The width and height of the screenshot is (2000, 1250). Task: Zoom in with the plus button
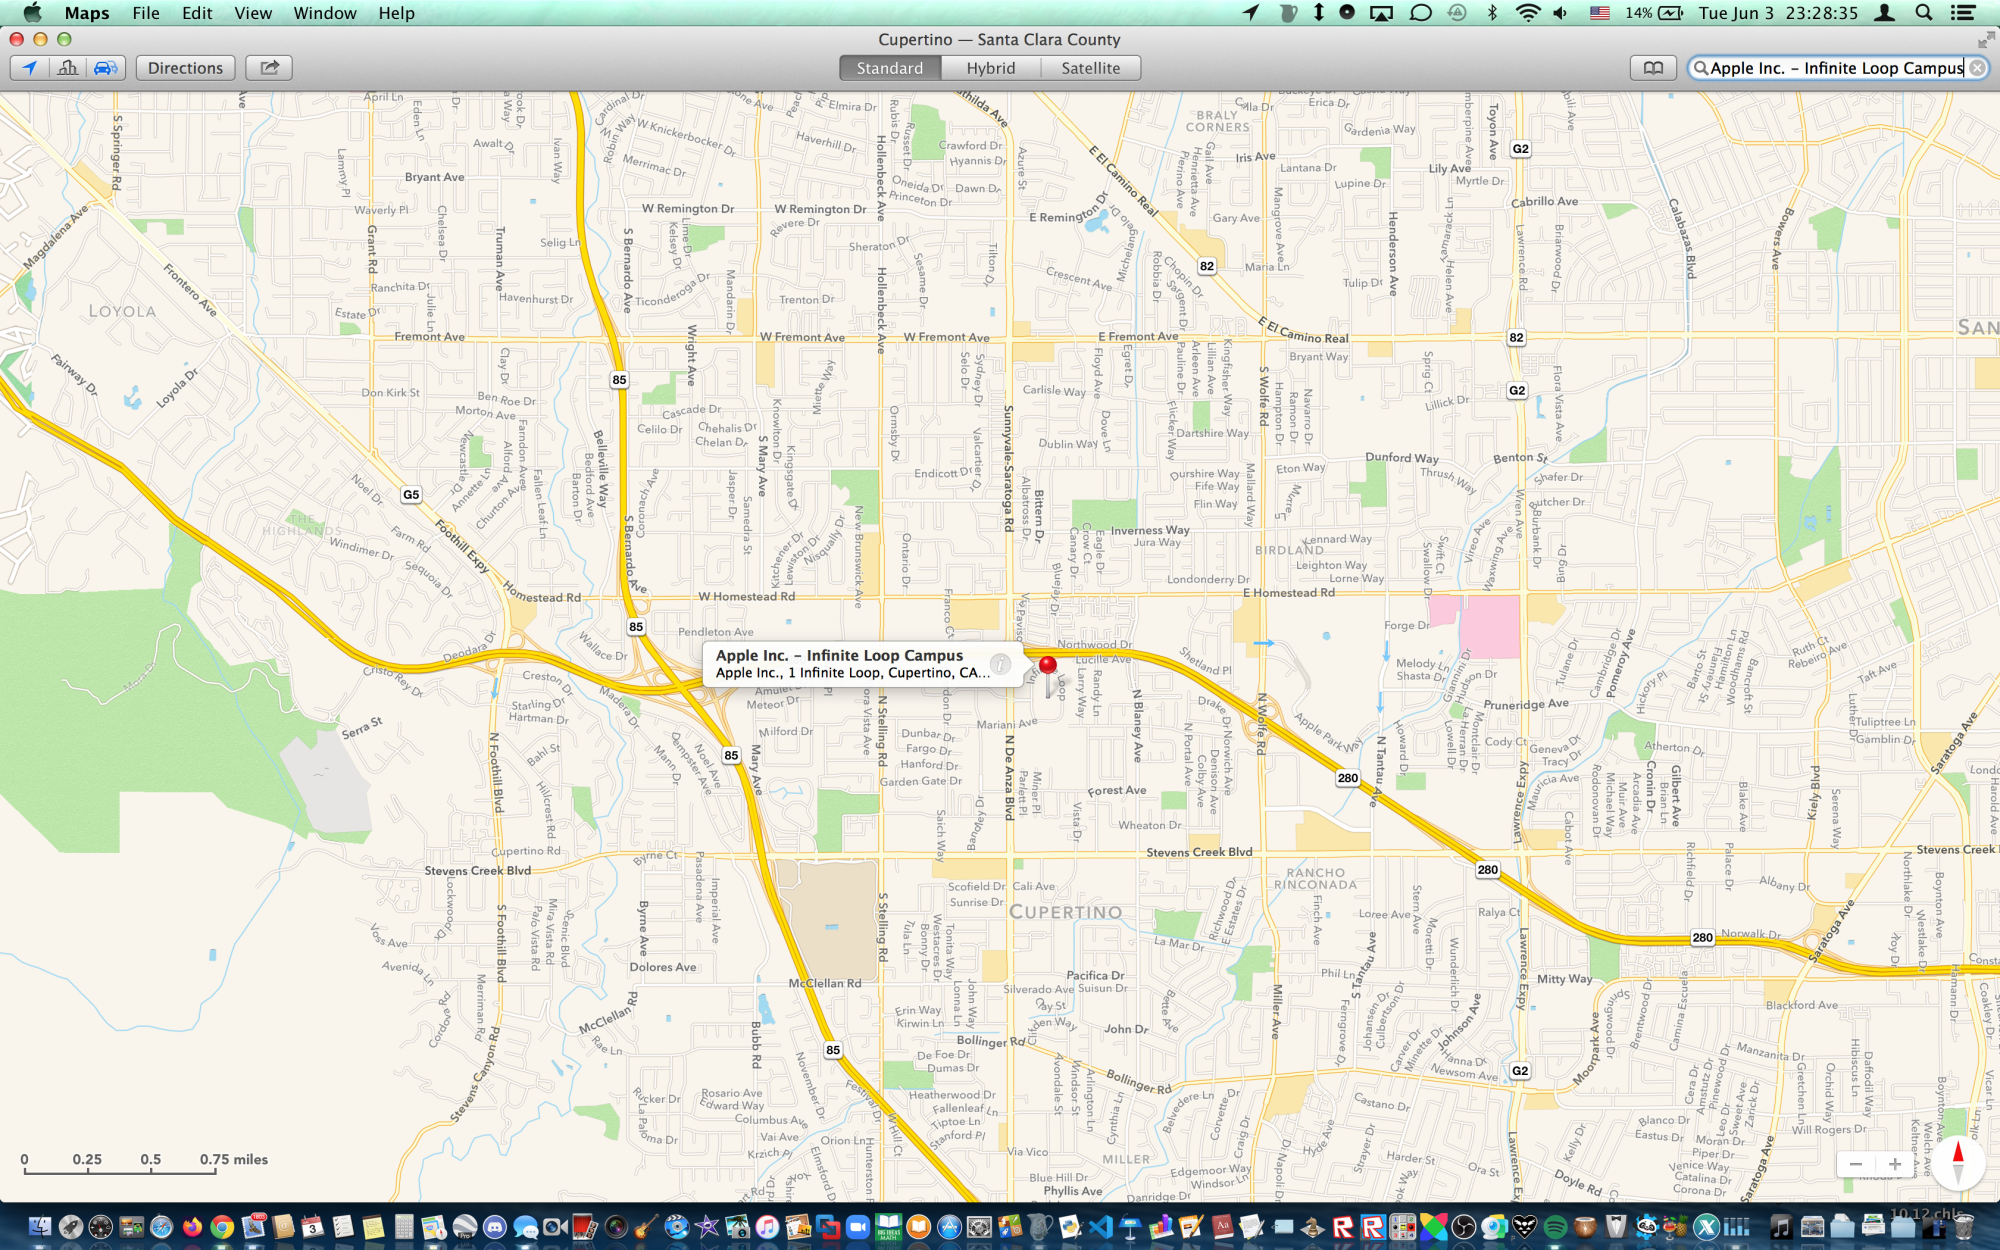point(1894,1164)
